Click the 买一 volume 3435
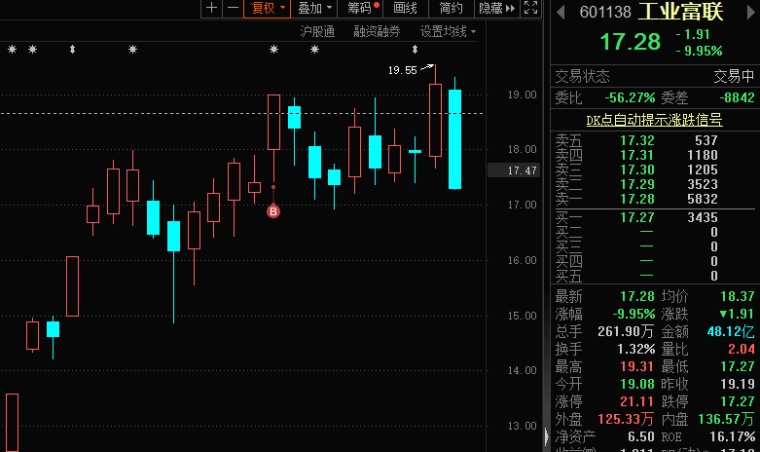 click(x=702, y=218)
